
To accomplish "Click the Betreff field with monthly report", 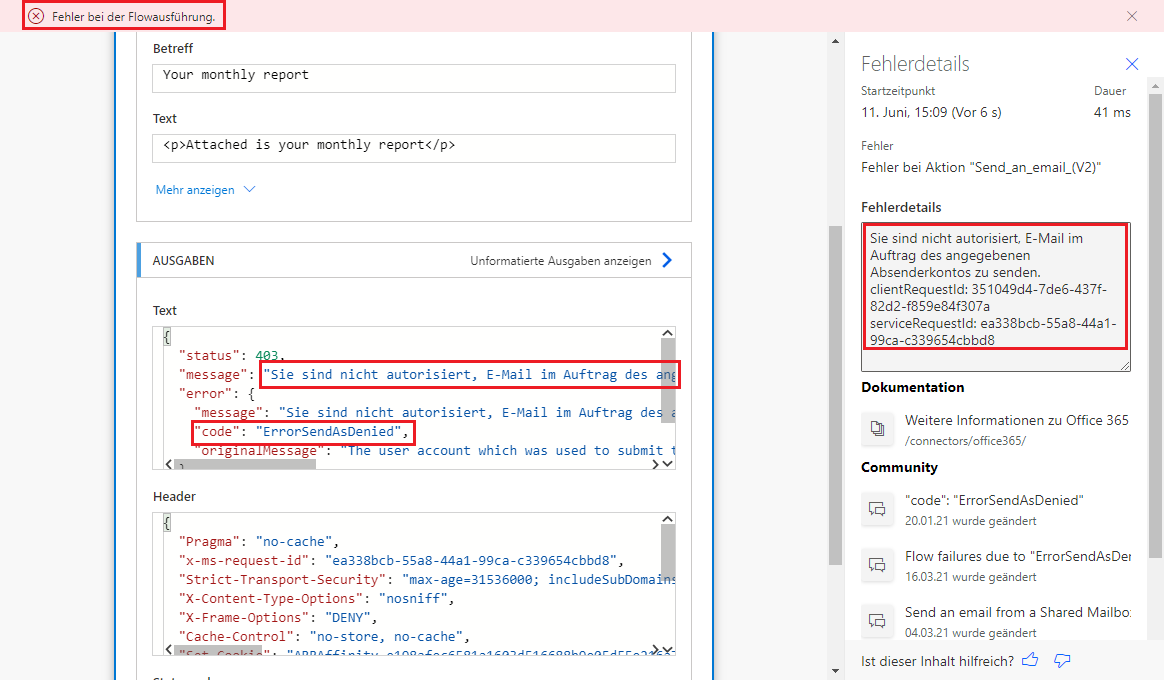I will point(413,78).
